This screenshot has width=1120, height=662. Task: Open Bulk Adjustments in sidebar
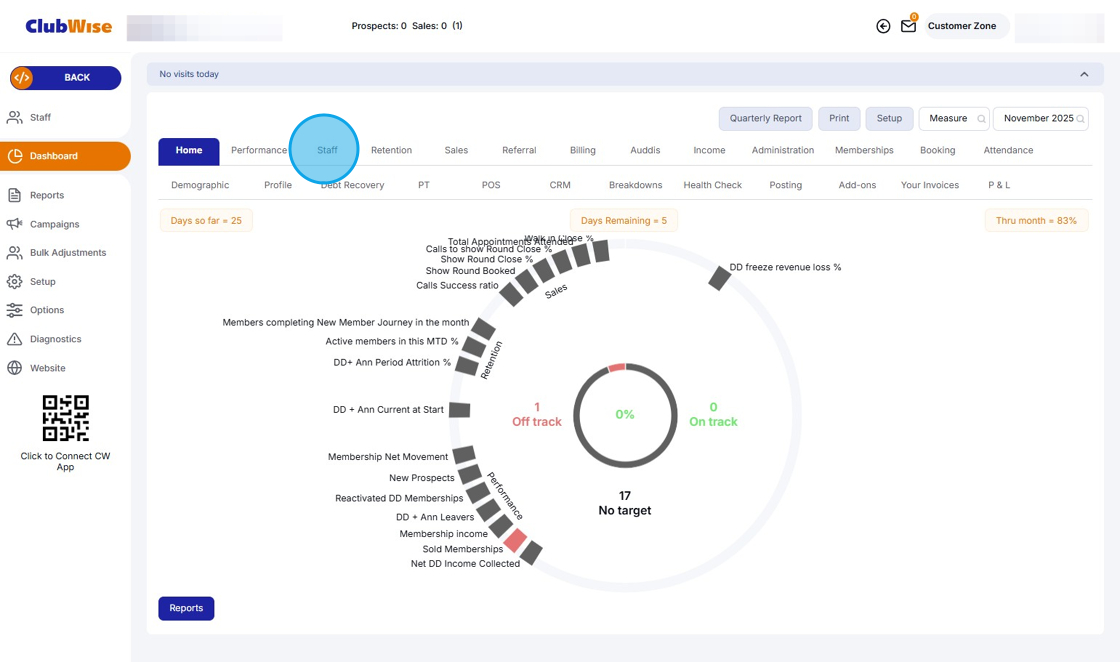tap(15, 253)
